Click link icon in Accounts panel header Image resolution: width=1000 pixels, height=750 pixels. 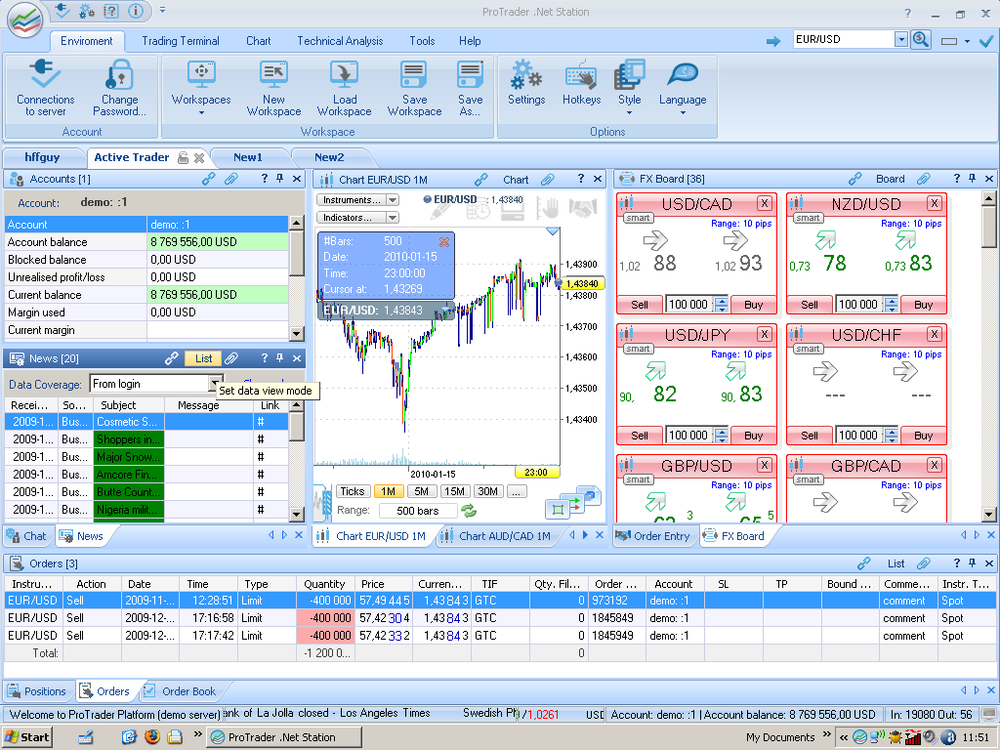click(209, 179)
